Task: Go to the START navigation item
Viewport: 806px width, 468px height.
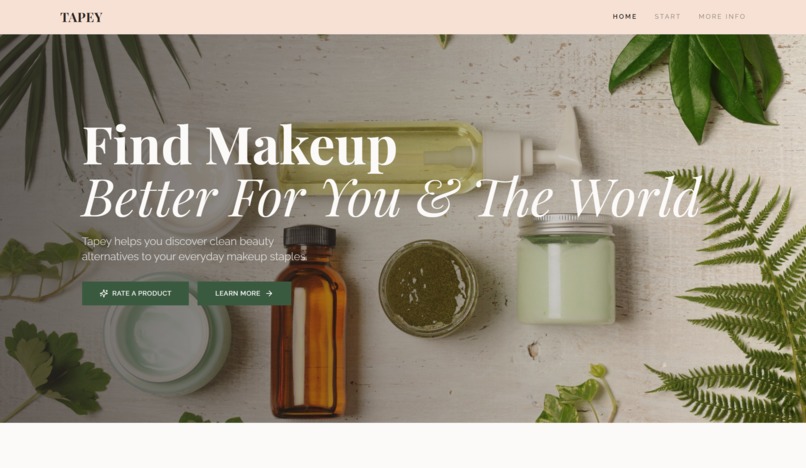Action: [x=667, y=16]
